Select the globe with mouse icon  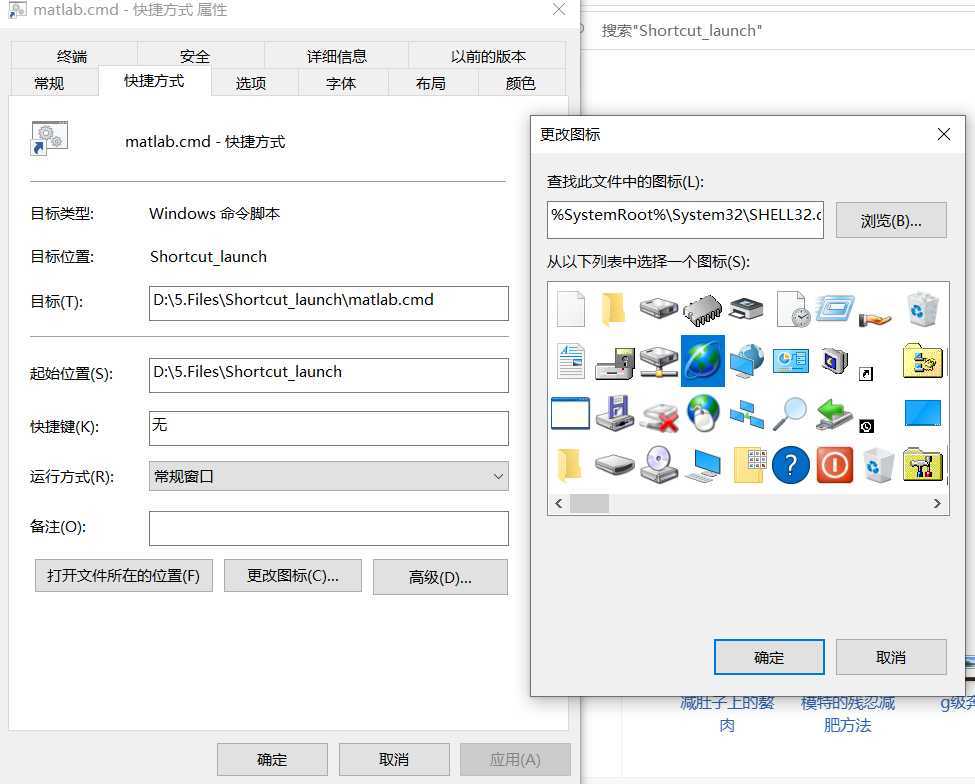(703, 413)
